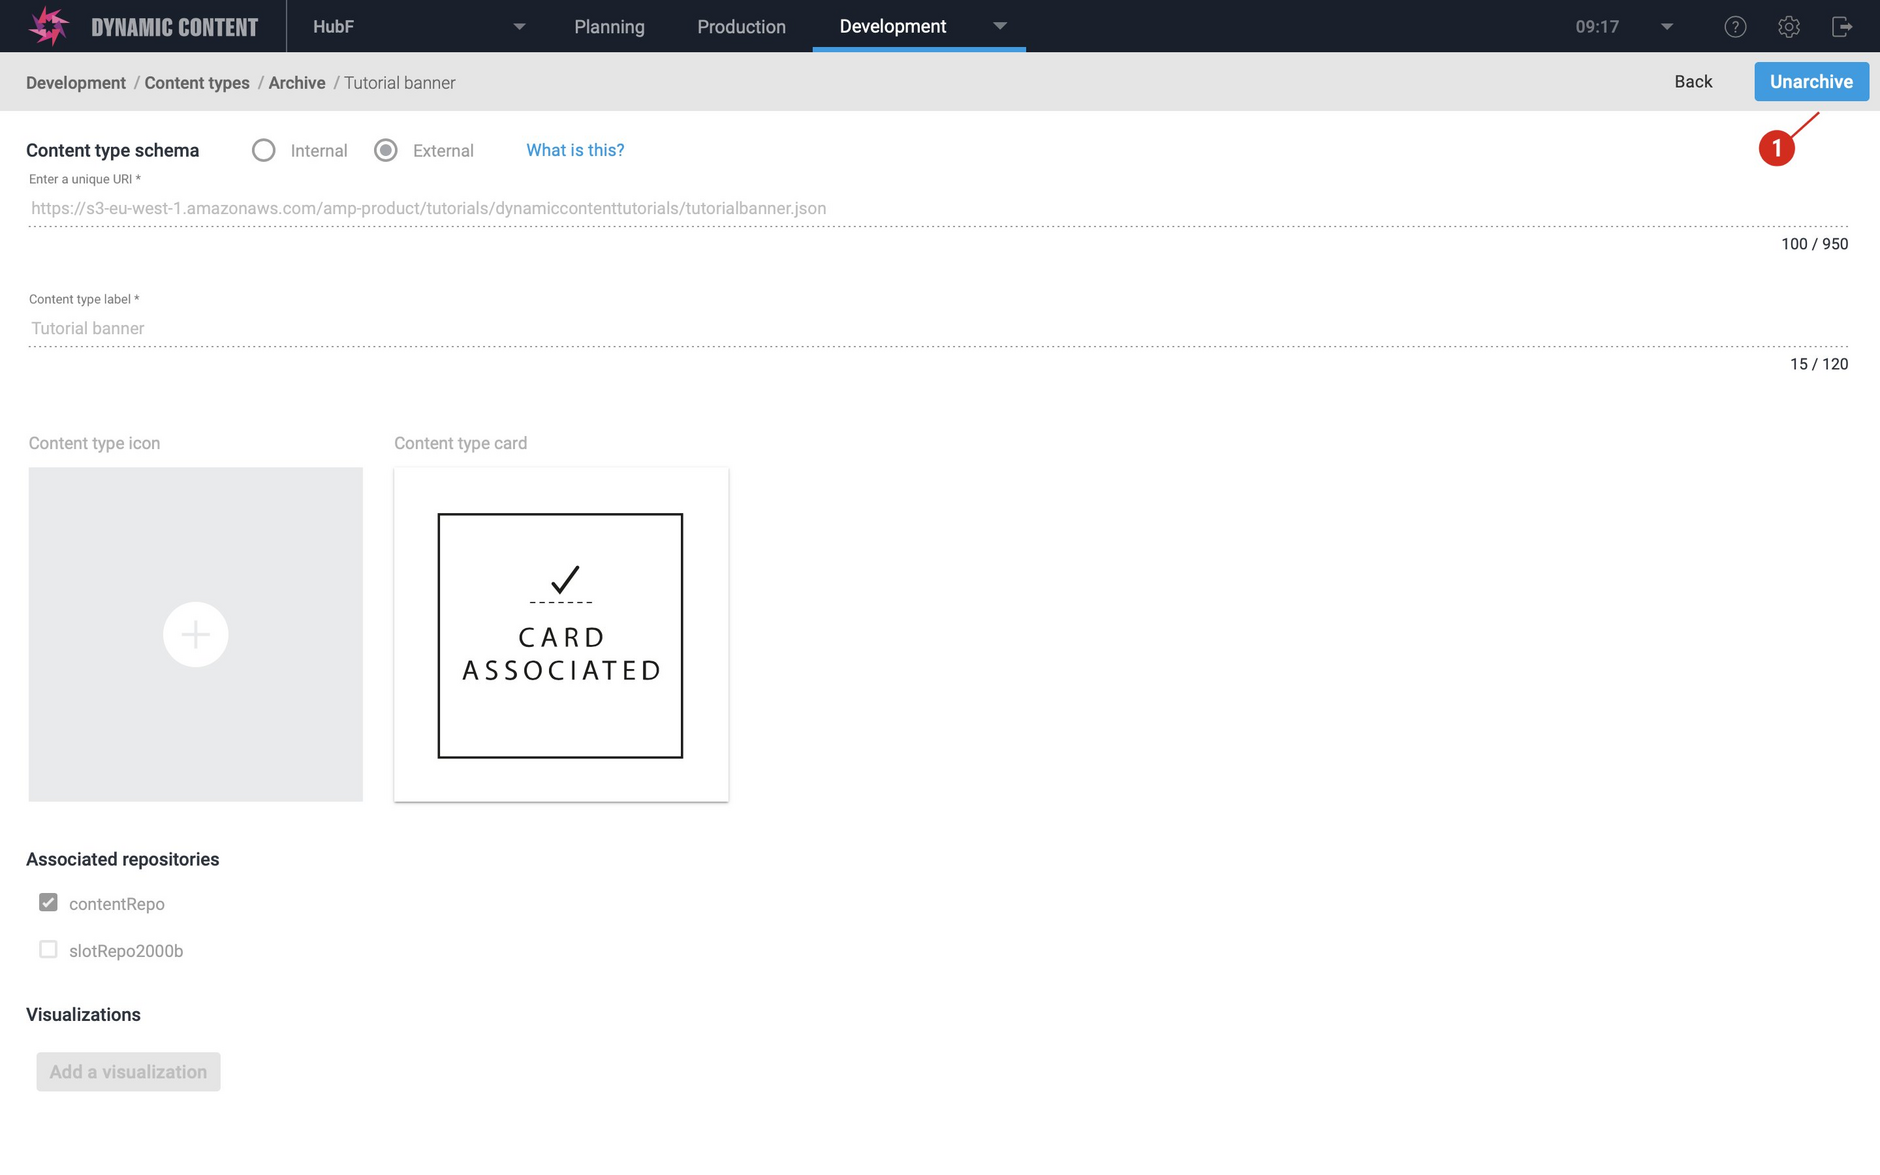
Task: Expand the Development tab dropdown arrow
Action: click(1000, 26)
